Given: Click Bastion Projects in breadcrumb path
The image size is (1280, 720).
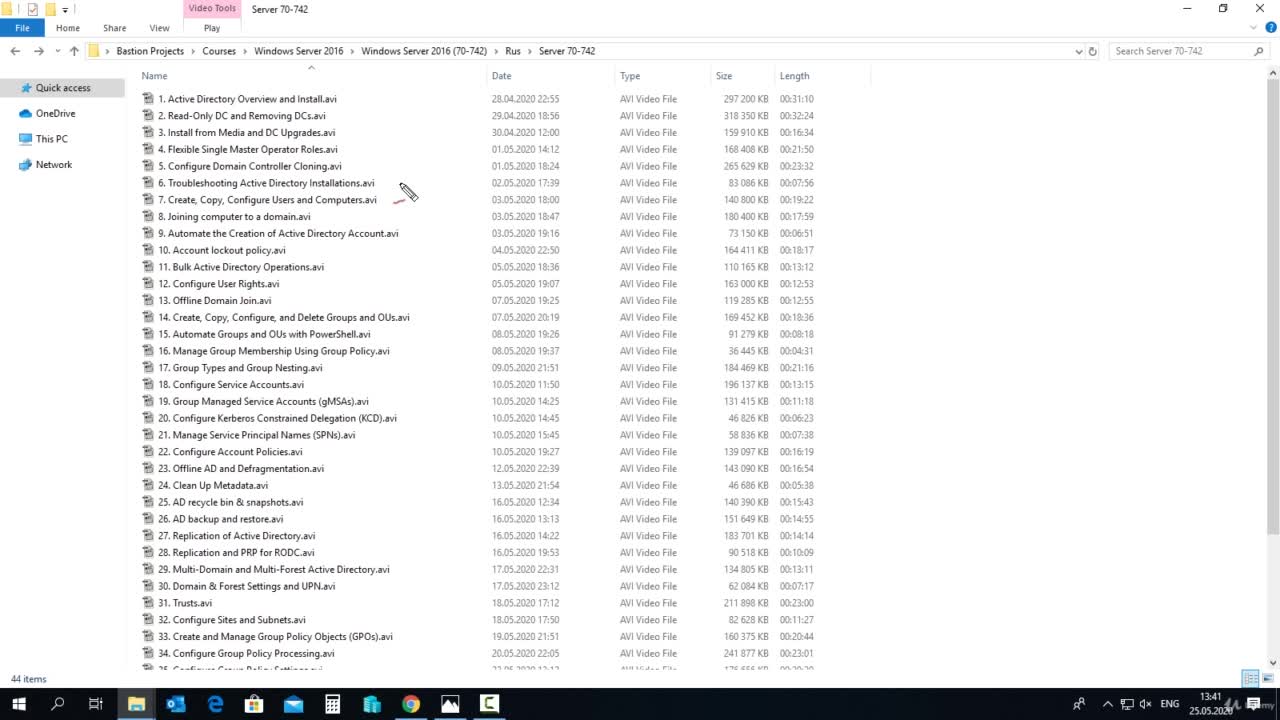Looking at the screenshot, I should point(150,51).
